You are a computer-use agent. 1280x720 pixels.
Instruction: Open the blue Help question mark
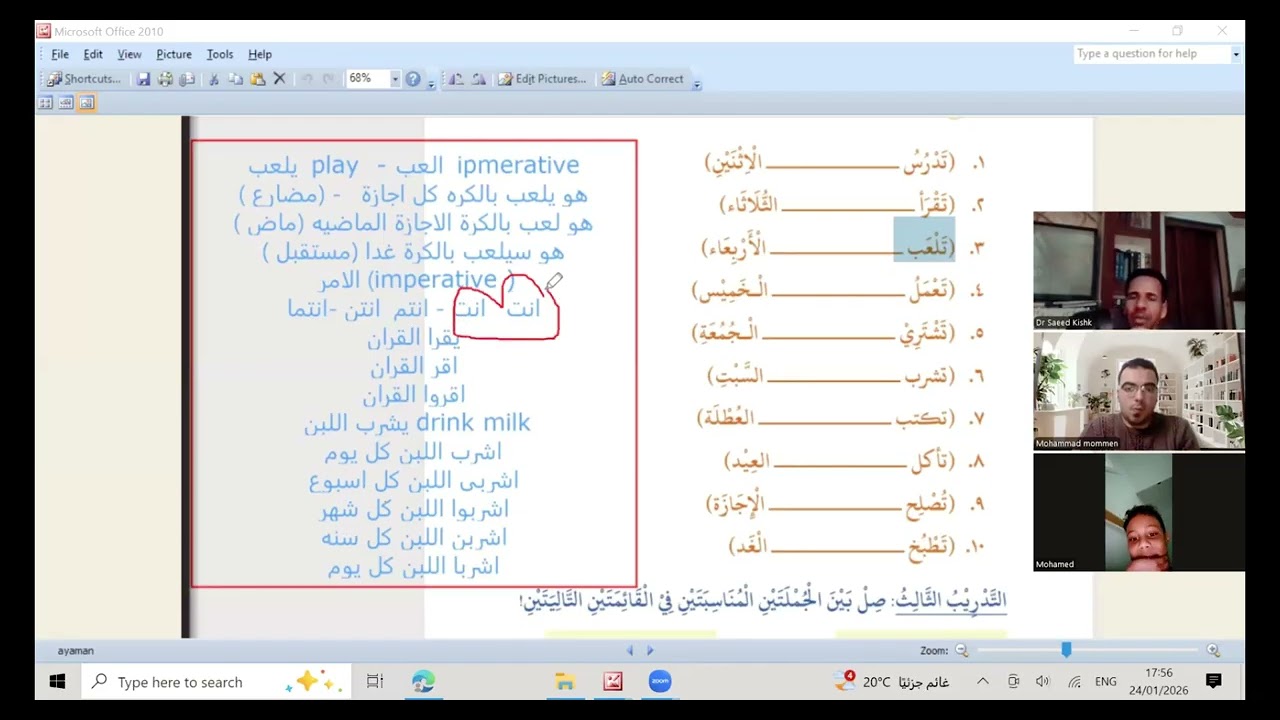tap(413, 79)
